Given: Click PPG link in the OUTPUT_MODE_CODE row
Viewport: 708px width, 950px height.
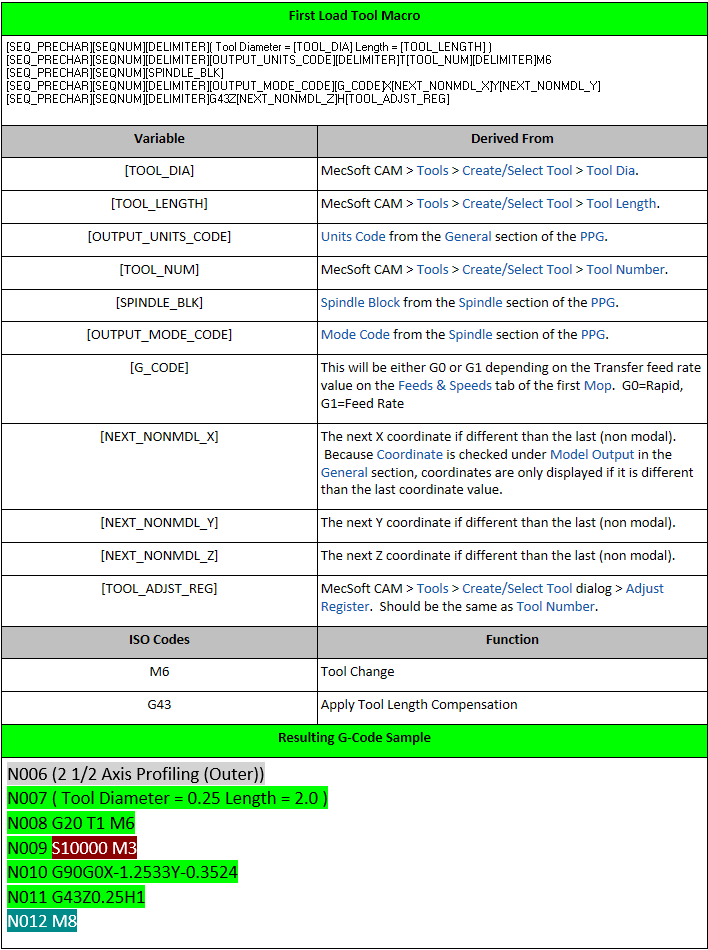Looking at the screenshot, I should pyautogui.click(x=593, y=335).
